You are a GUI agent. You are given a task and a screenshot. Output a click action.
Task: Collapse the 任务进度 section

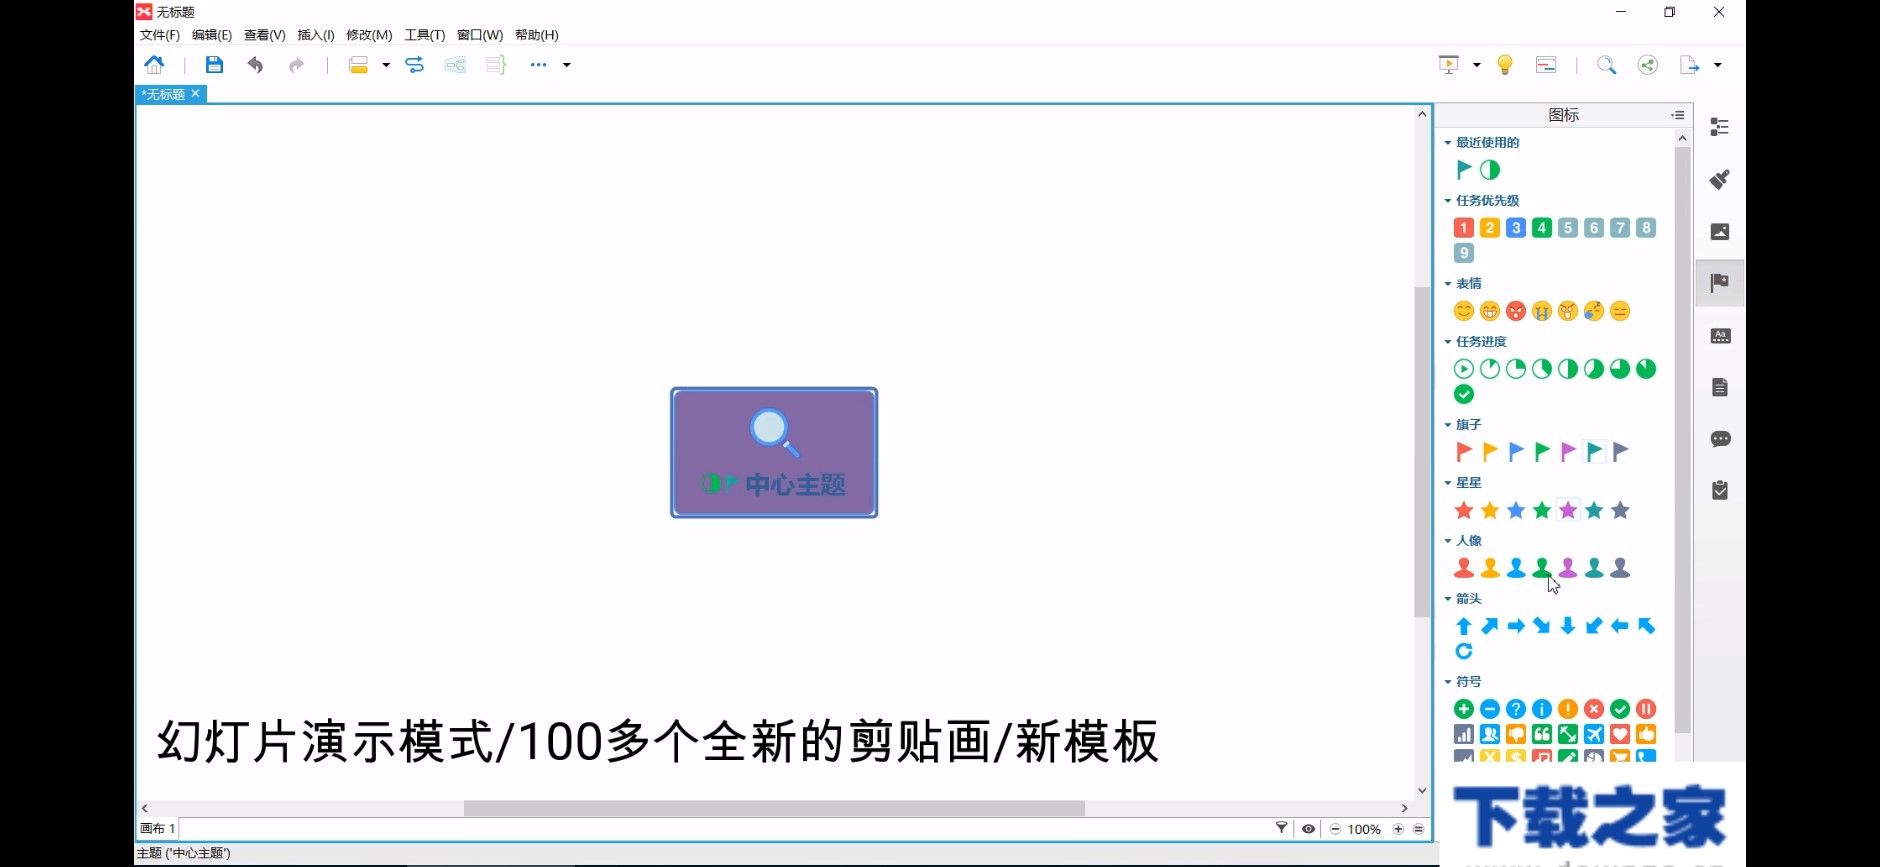(1448, 342)
